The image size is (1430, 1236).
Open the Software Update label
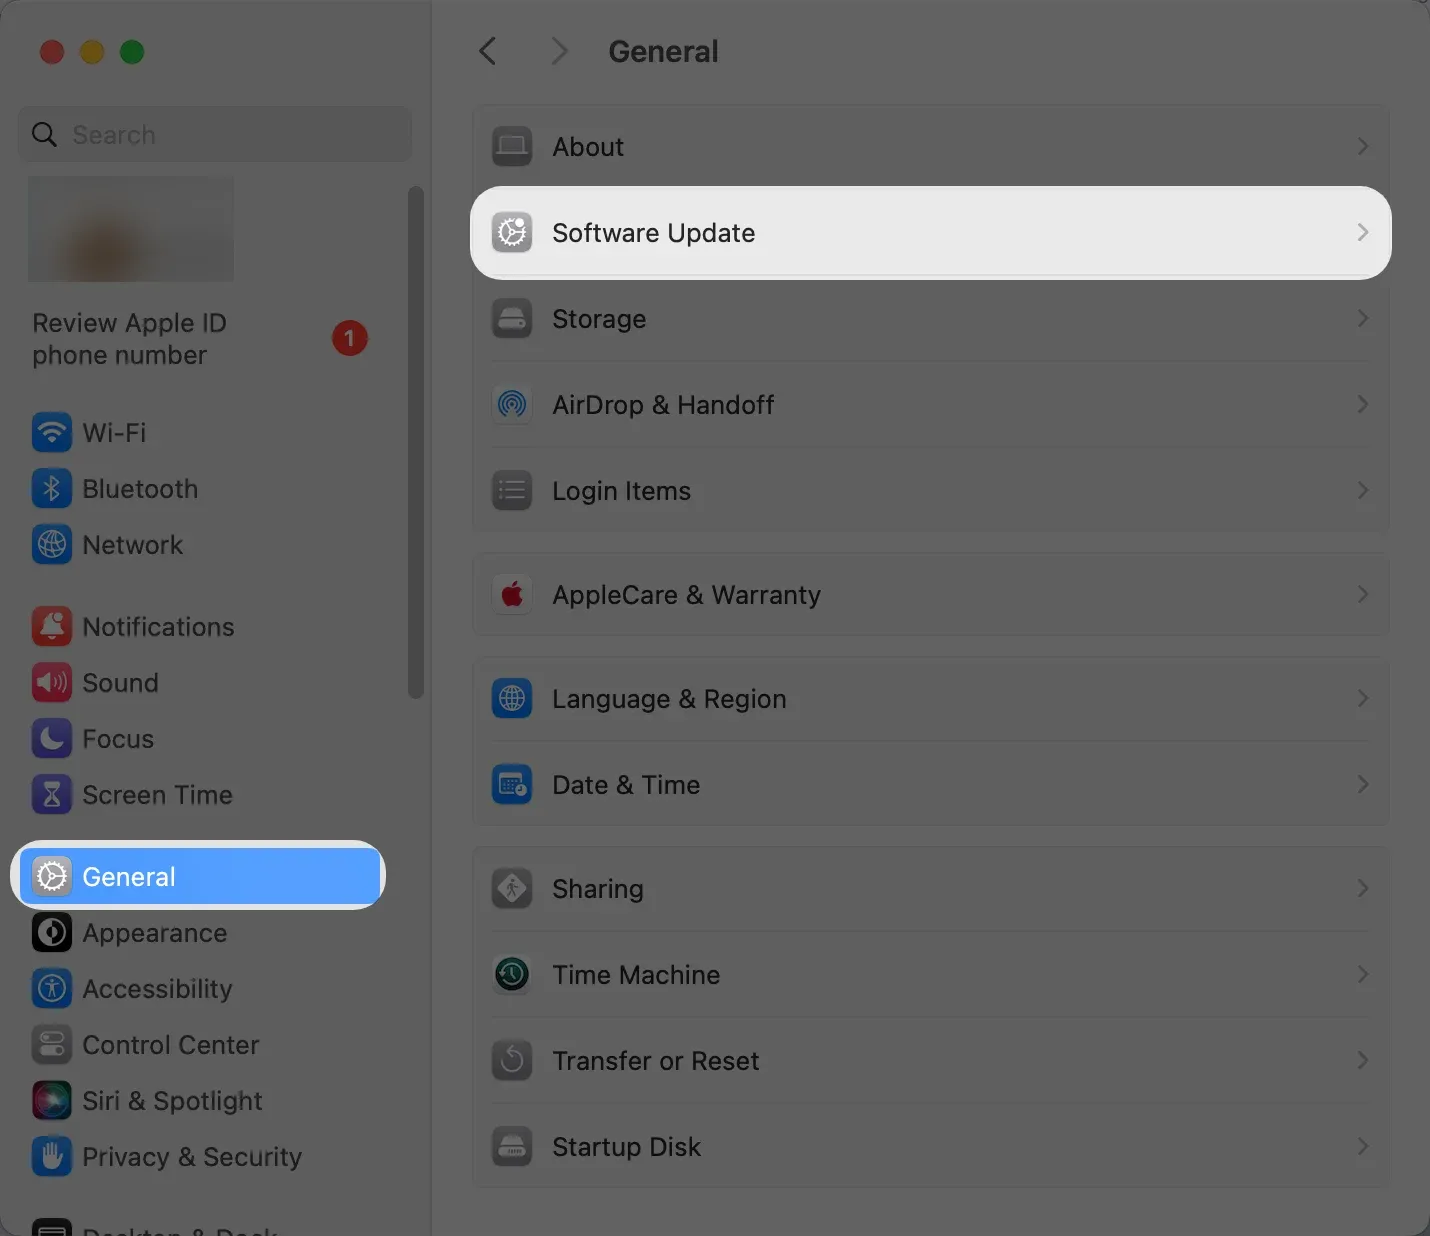tap(654, 233)
